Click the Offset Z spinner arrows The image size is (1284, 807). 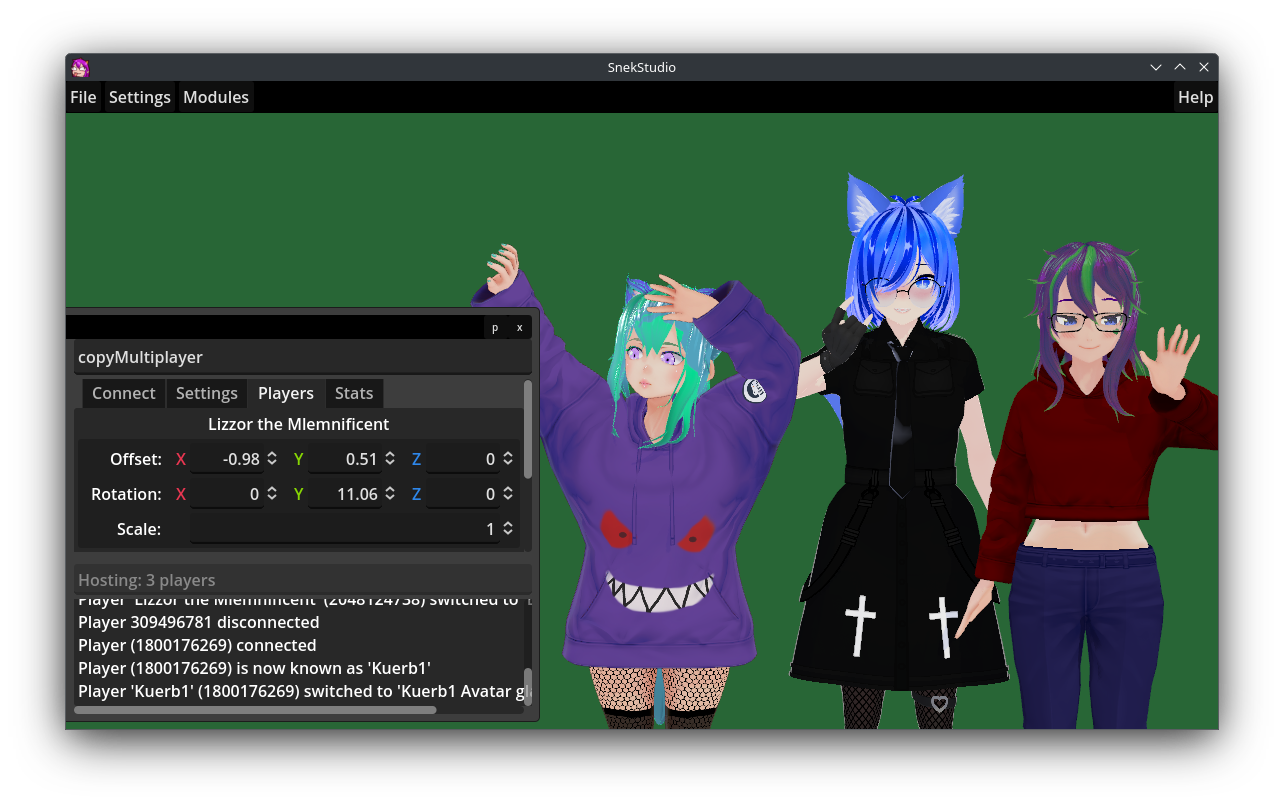click(508, 459)
